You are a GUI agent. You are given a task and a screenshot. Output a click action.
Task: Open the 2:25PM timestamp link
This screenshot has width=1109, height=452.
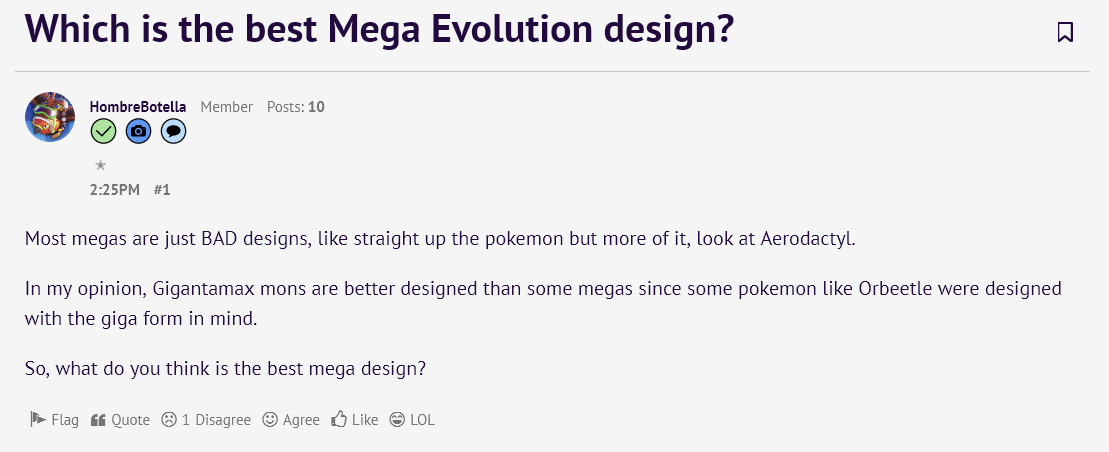[115, 189]
